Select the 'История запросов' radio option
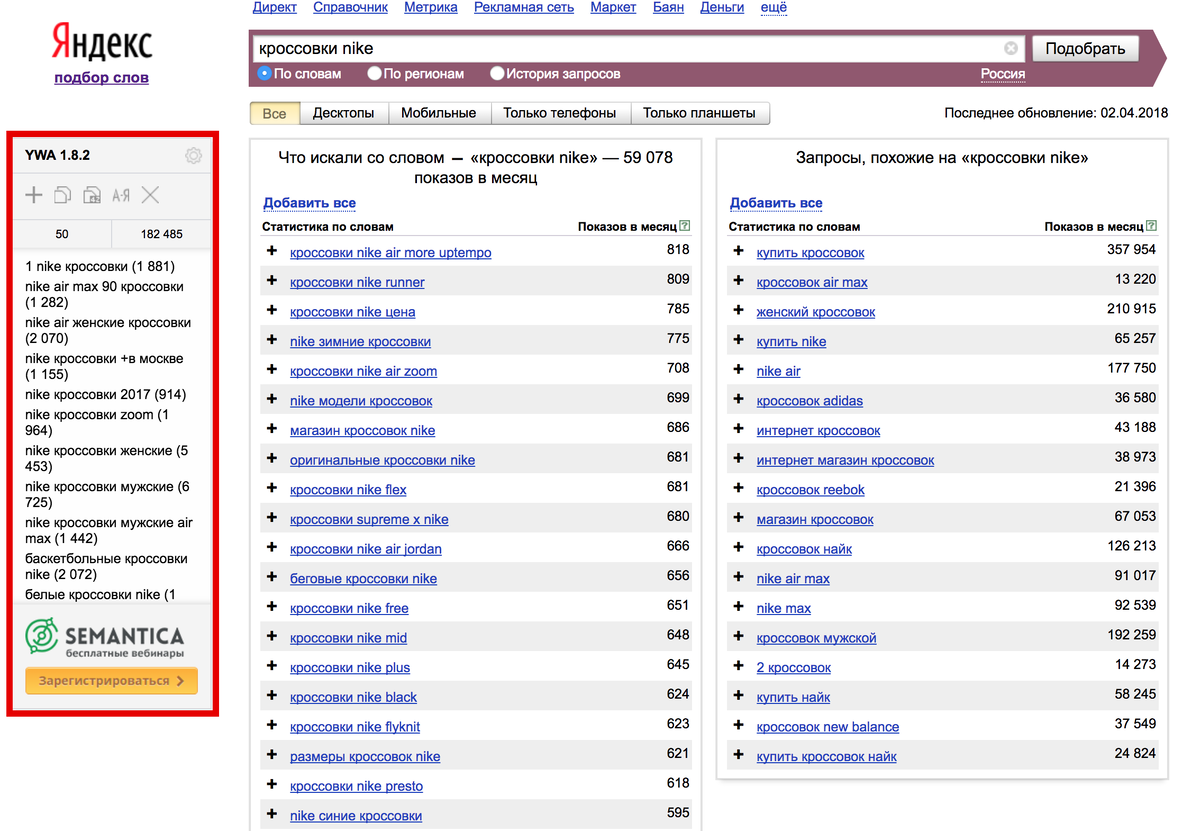 pos(497,73)
